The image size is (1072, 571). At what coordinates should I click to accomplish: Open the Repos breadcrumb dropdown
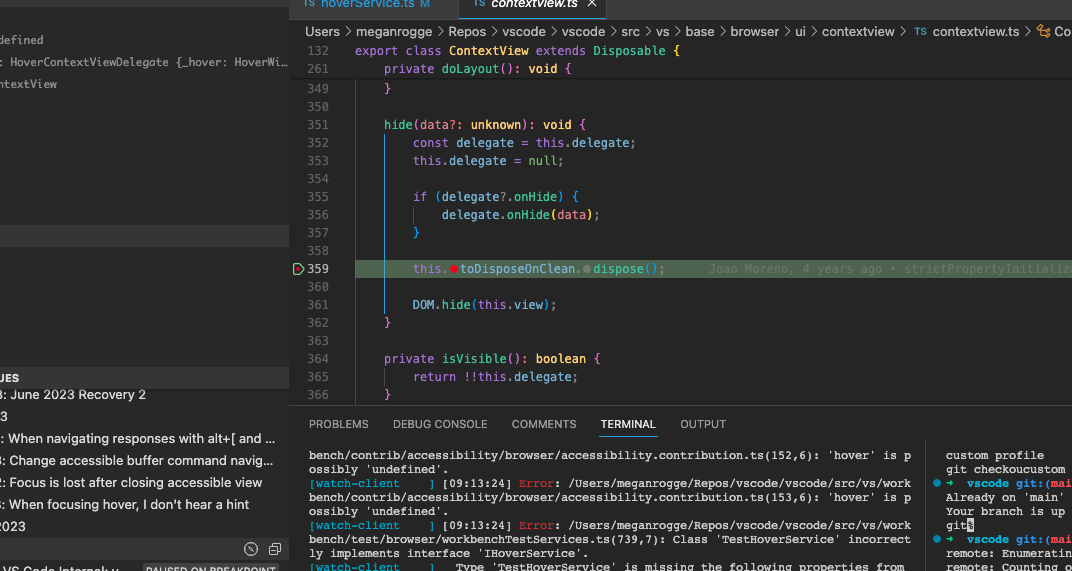point(467,31)
